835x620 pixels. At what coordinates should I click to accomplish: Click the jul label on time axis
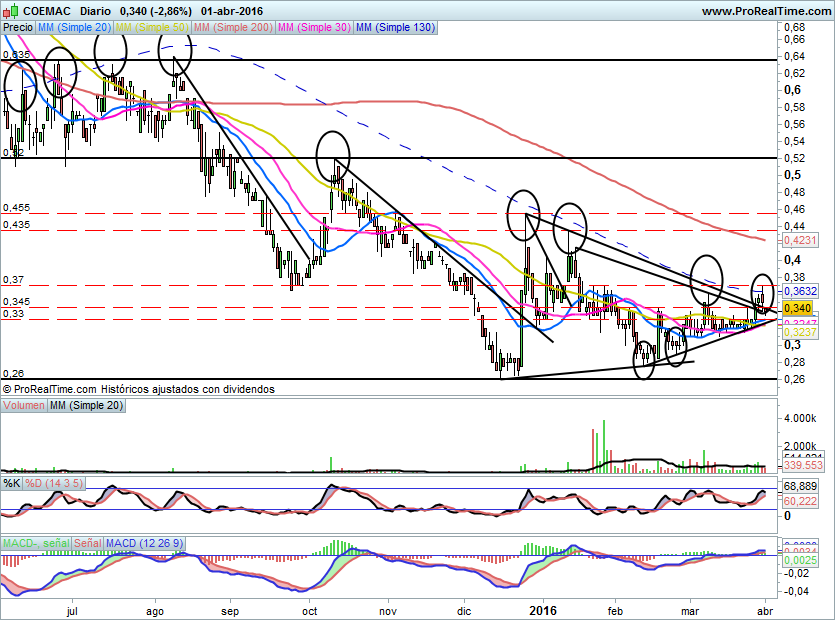coord(72,611)
